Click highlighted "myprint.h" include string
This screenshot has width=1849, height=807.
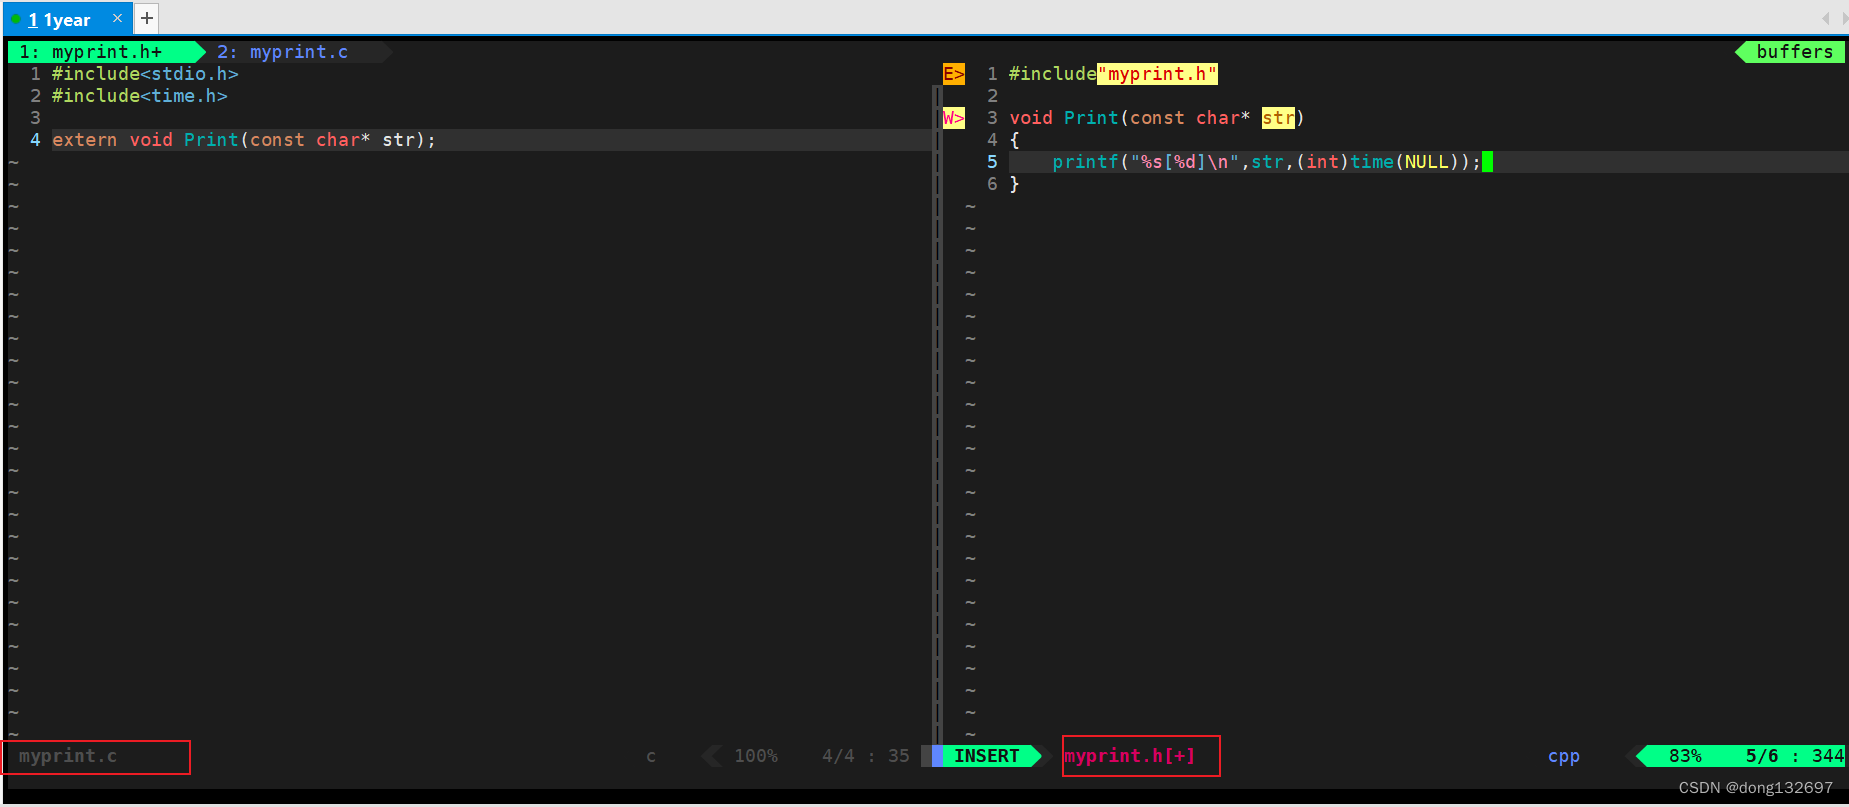tap(1158, 74)
